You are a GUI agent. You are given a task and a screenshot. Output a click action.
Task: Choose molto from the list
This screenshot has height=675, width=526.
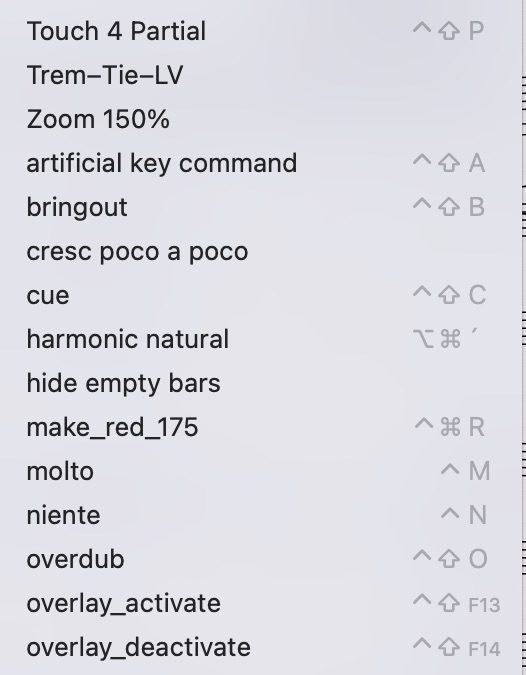[260, 471]
